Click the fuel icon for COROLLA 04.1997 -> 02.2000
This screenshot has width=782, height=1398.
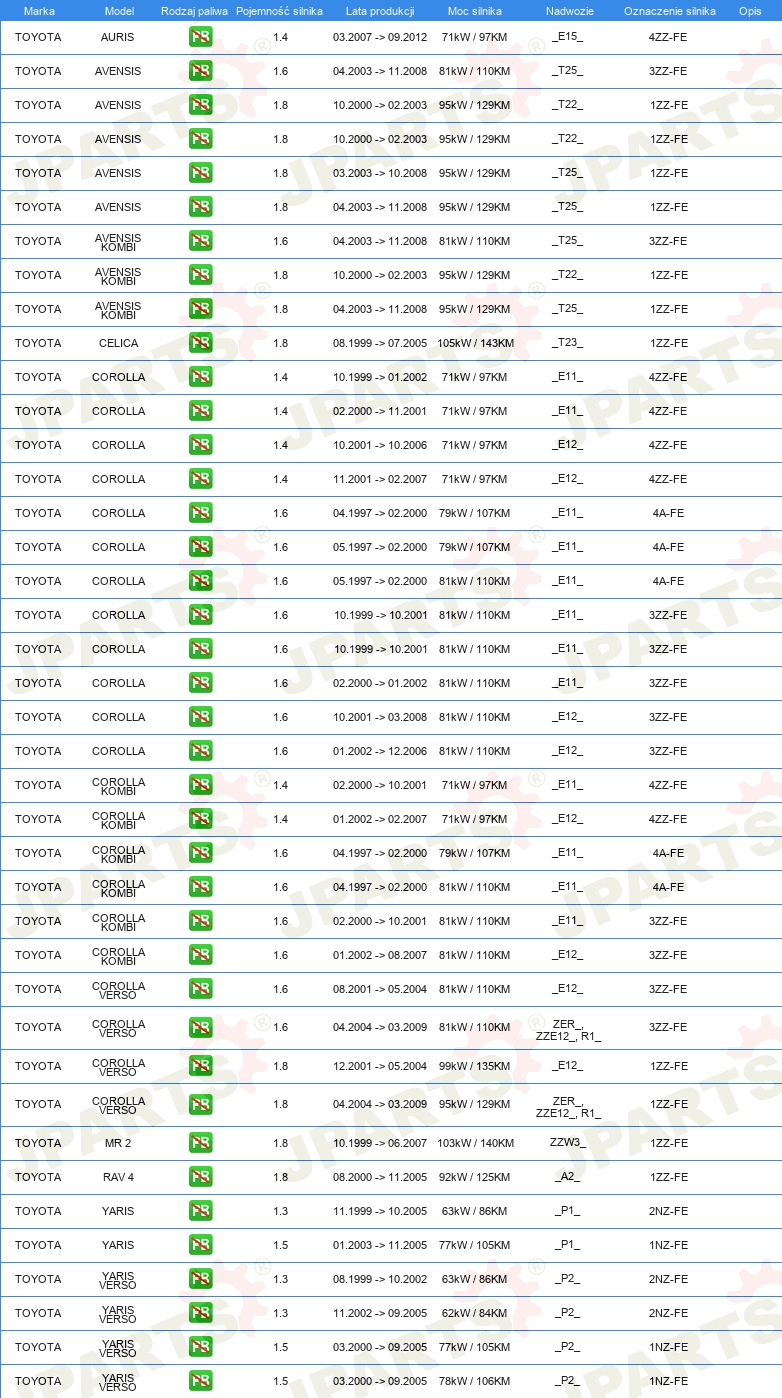coord(200,513)
